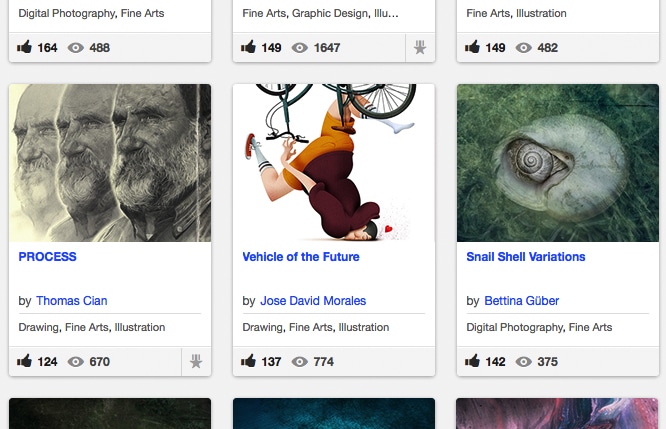Screen dimensions: 666x429
Task: Open Vehicle of the Future title link
Action: 301,257
